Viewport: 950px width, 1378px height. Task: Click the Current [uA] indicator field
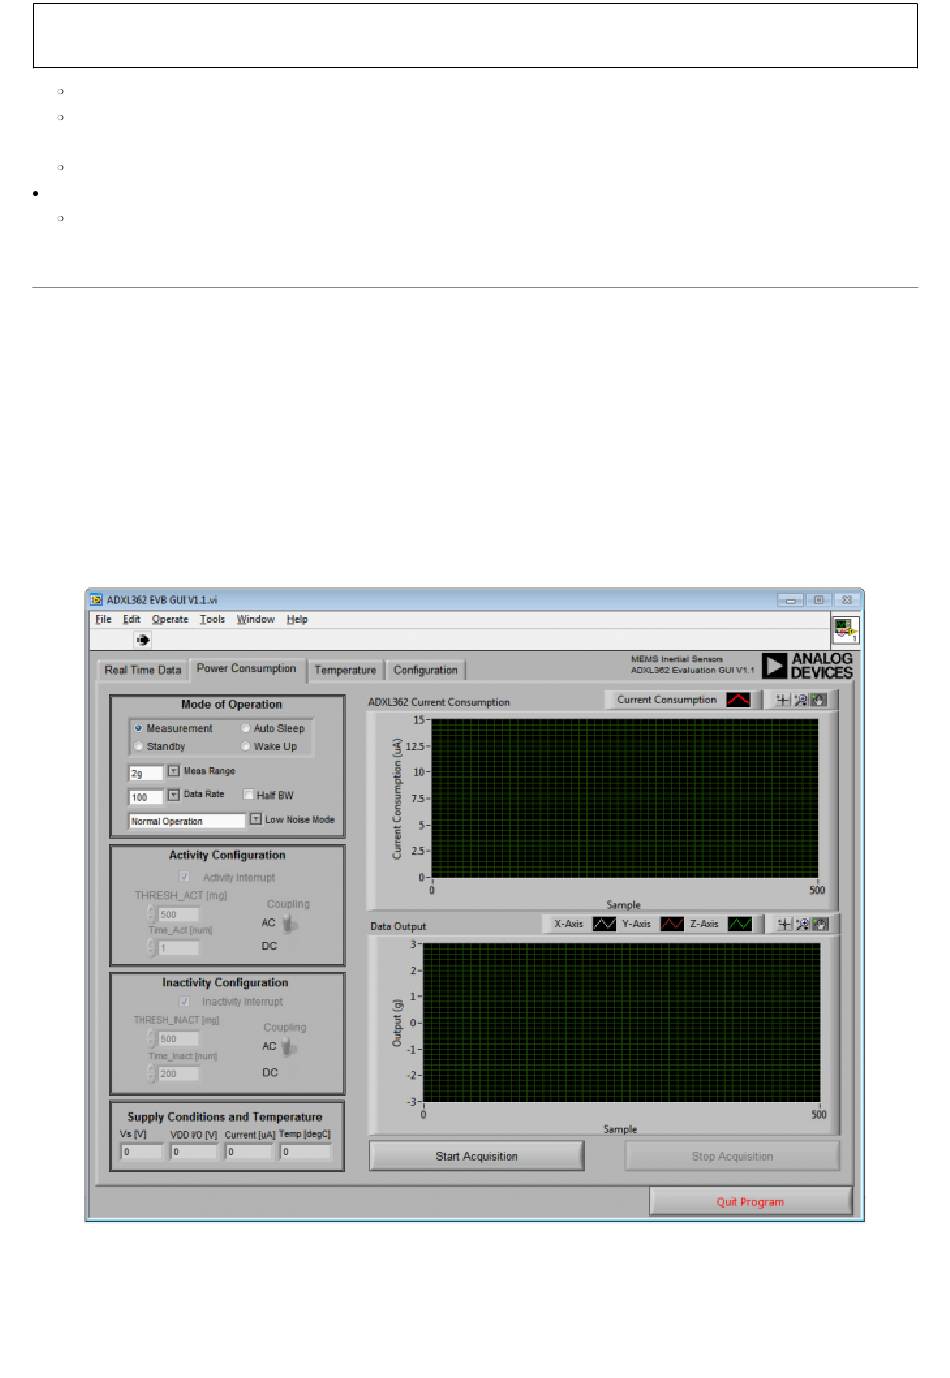(x=249, y=1152)
